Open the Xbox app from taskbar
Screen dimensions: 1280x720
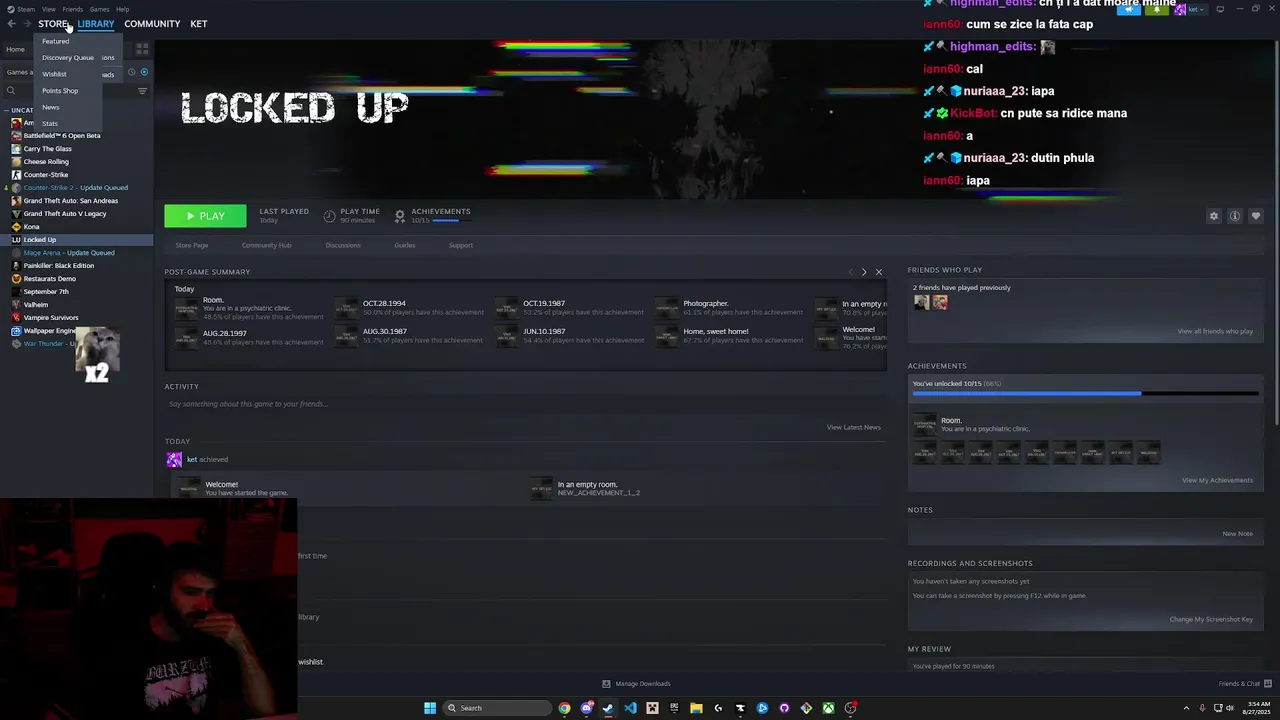[x=828, y=708]
